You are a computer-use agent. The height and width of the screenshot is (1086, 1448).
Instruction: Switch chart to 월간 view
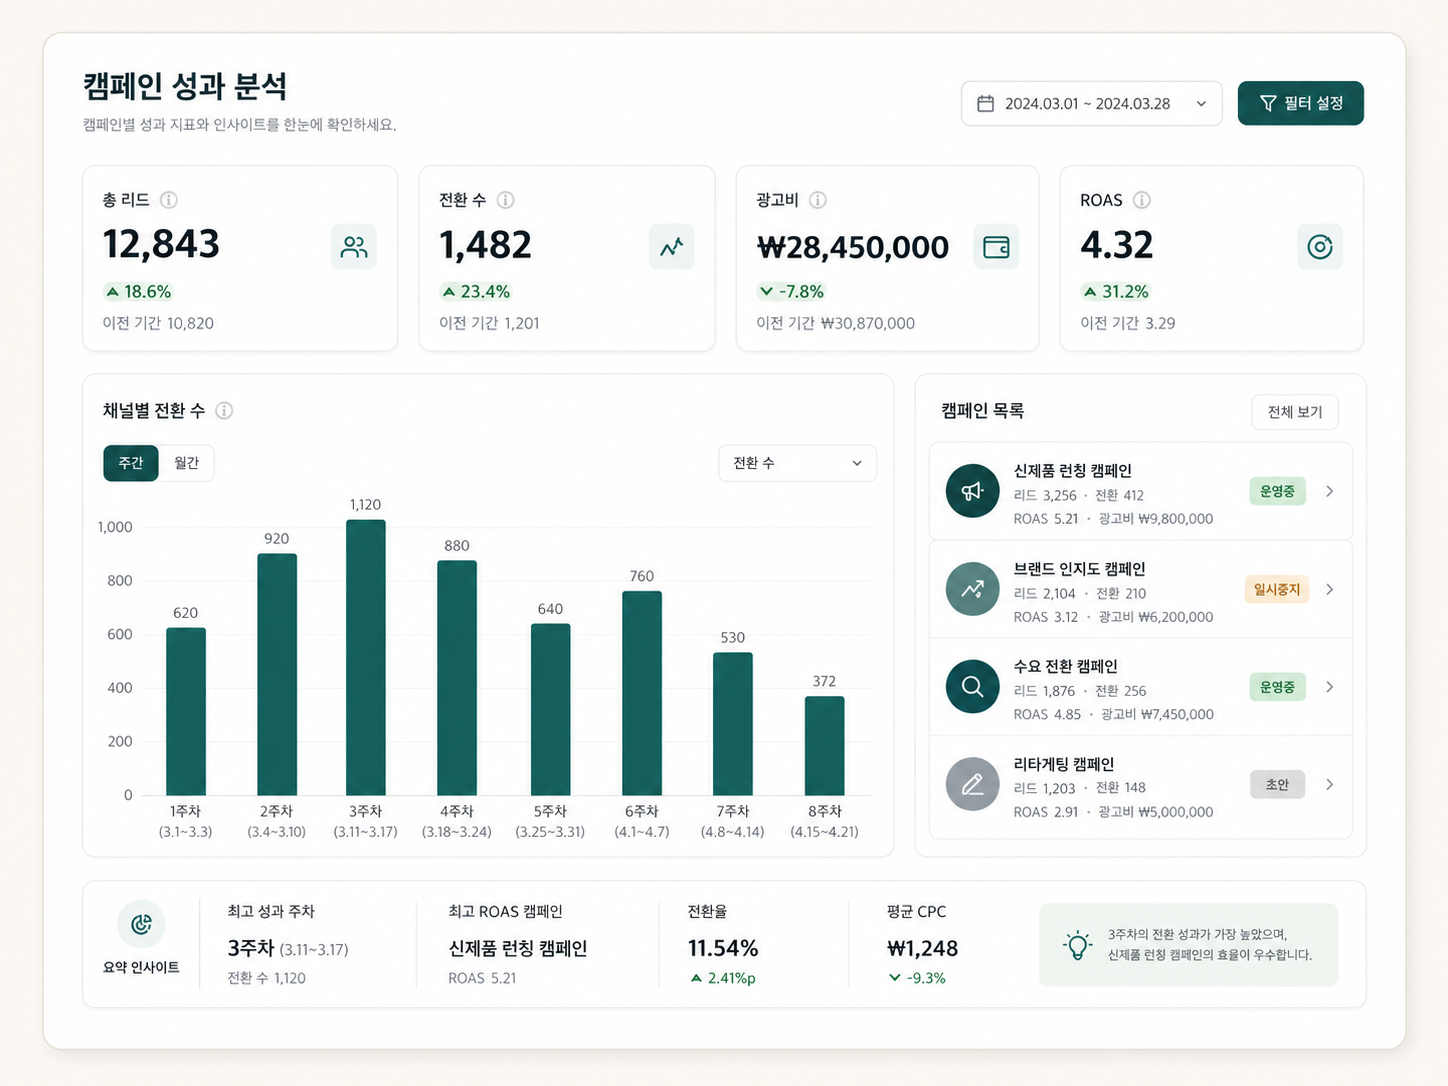[186, 462]
